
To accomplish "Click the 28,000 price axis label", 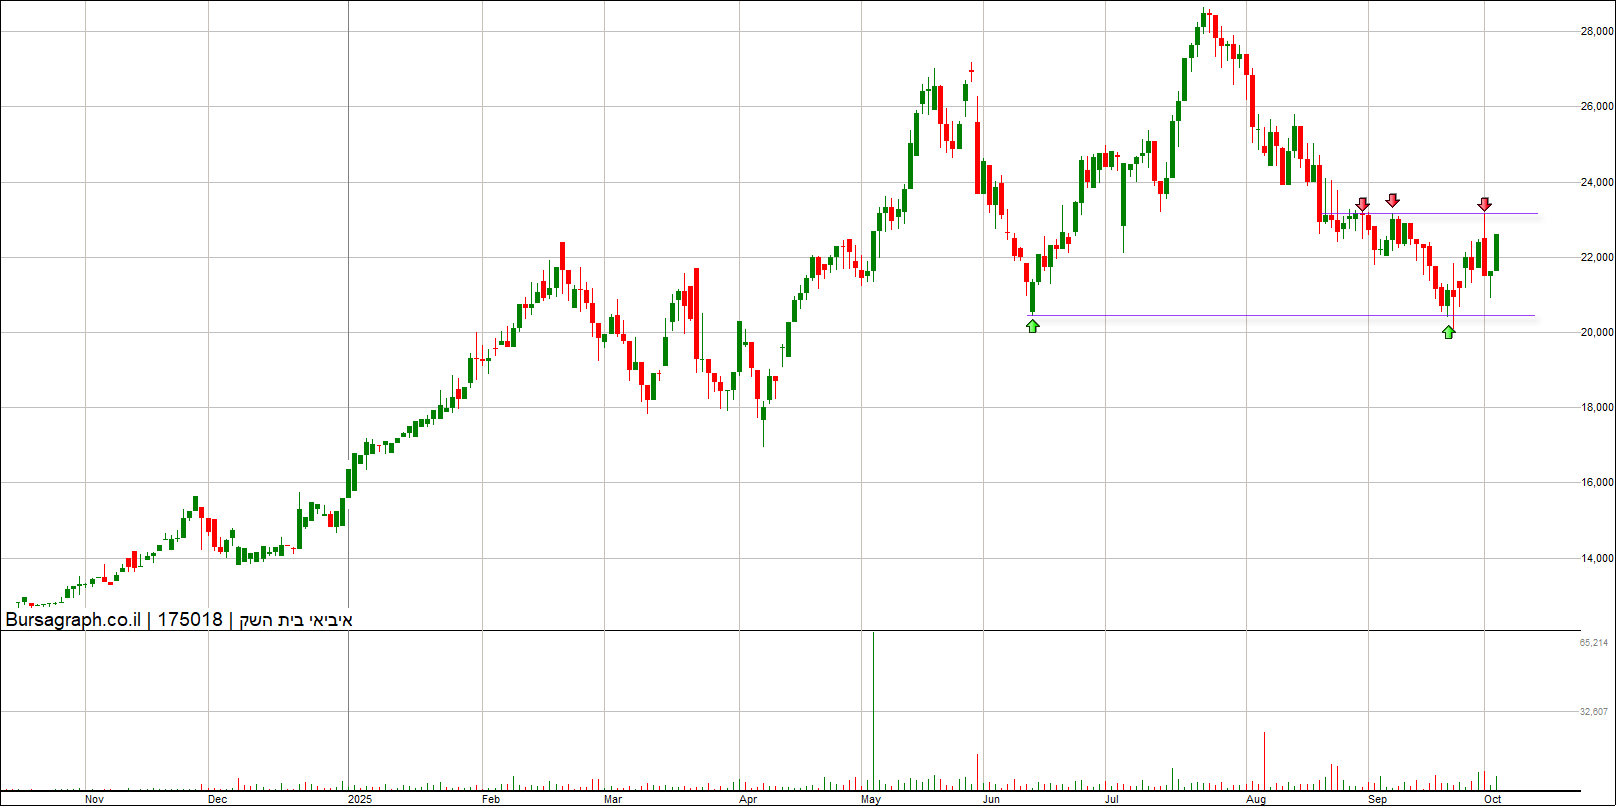I will tap(1596, 32).
